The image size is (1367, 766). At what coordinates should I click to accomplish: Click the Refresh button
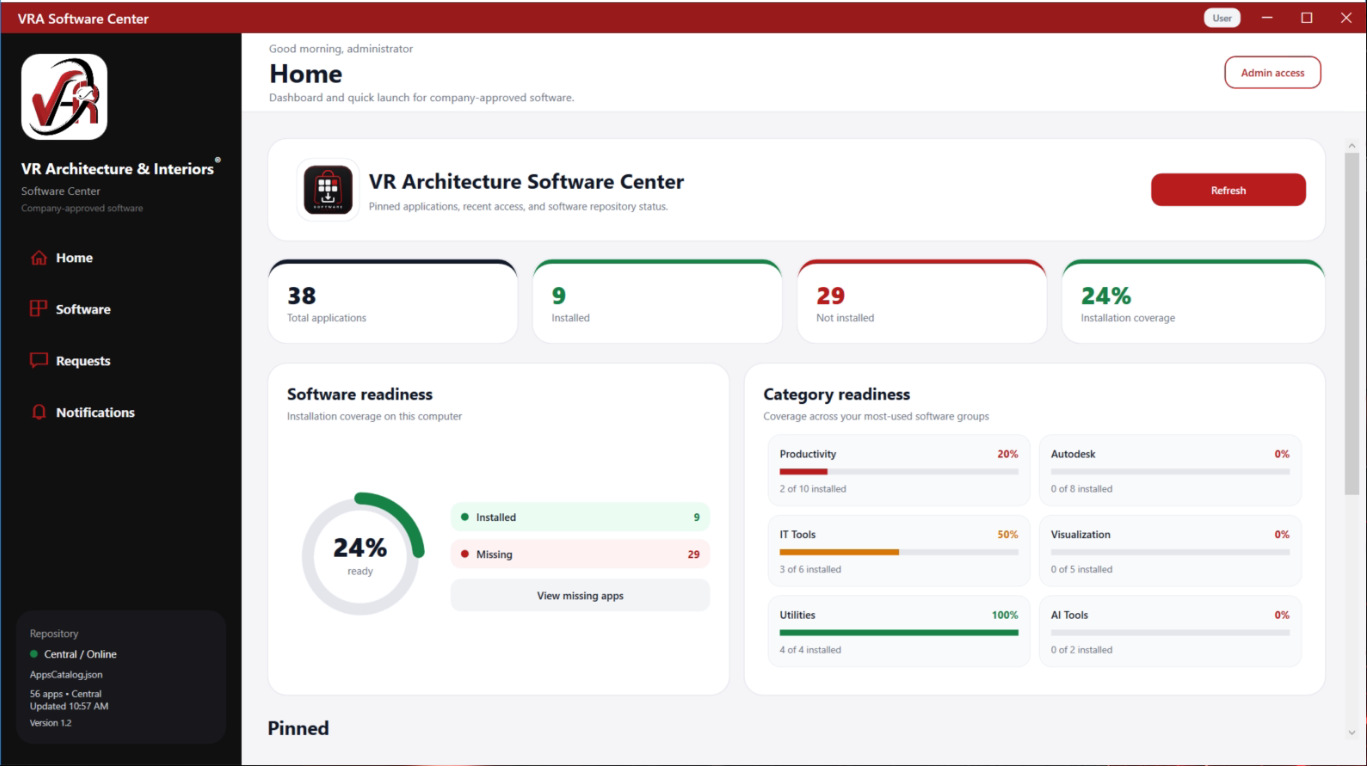[x=1228, y=190]
